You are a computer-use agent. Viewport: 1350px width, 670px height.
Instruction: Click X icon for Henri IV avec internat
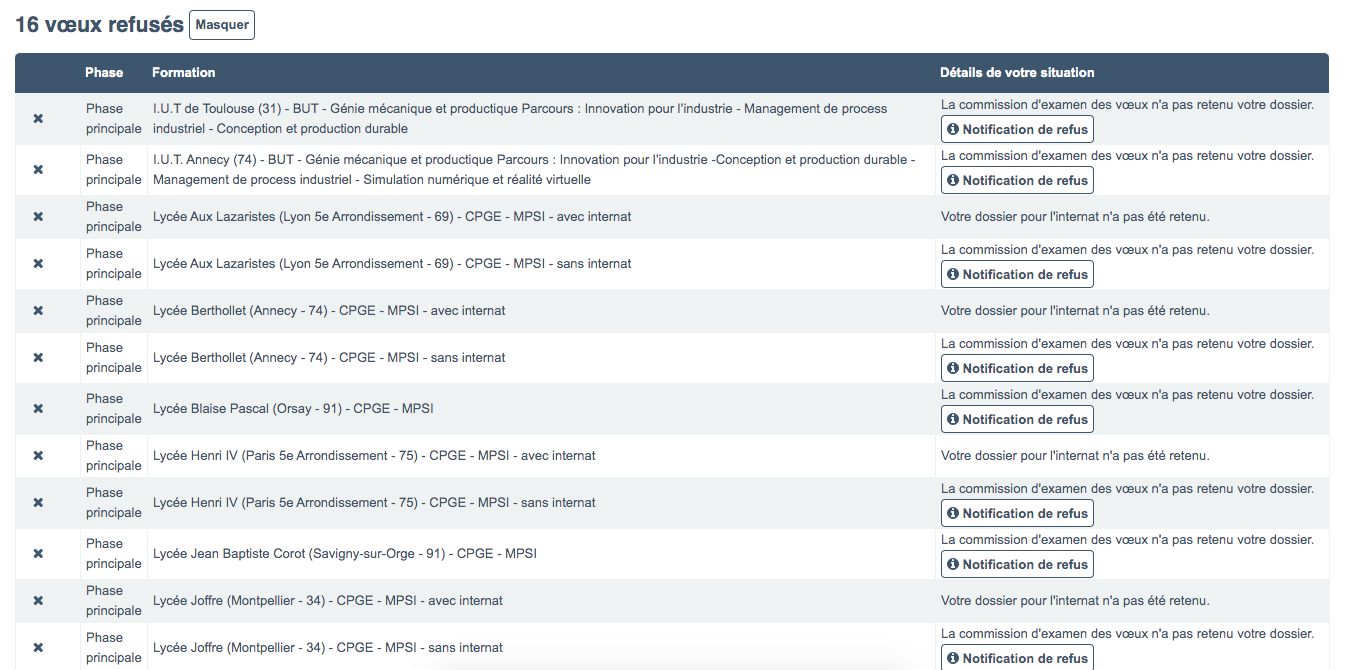tap(38, 456)
